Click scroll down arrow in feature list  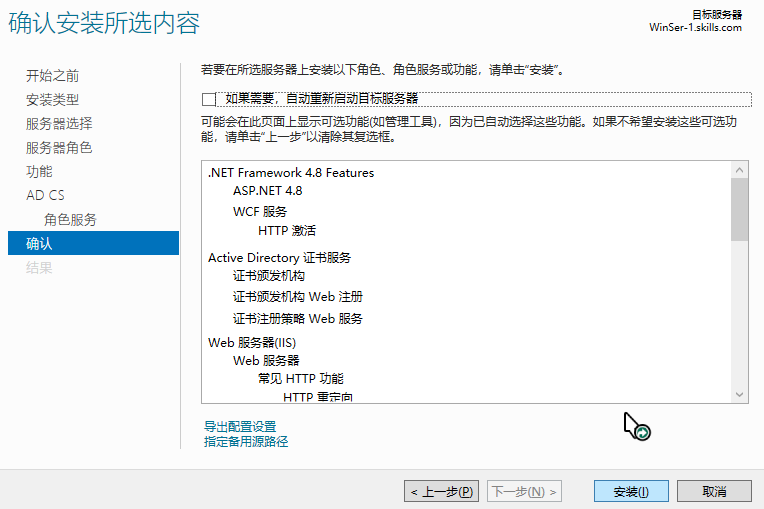(740, 395)
